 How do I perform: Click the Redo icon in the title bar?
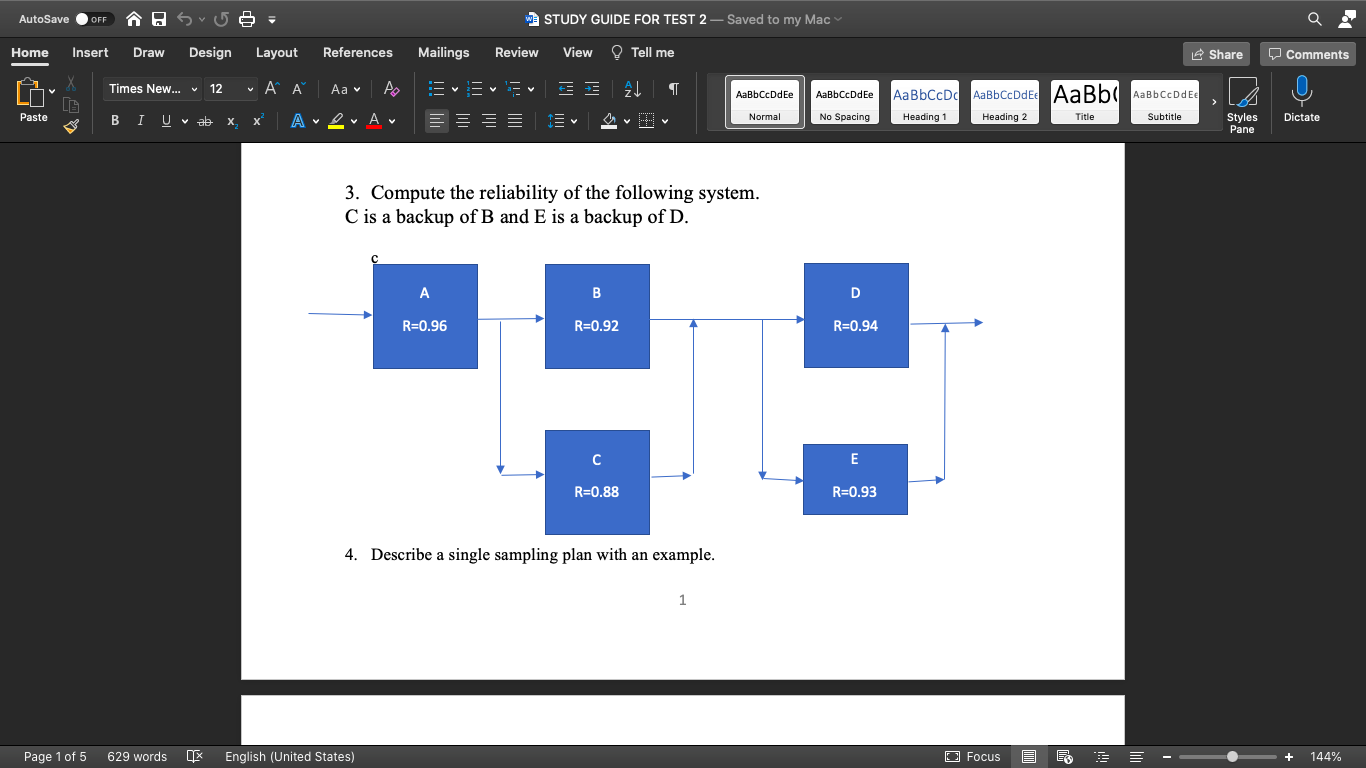pos(221,19)
